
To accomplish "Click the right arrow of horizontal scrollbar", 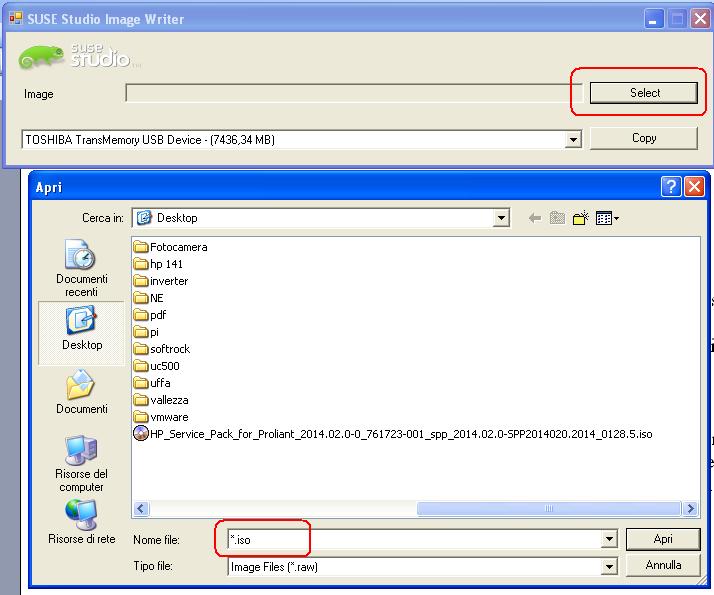I will [691, 508].
